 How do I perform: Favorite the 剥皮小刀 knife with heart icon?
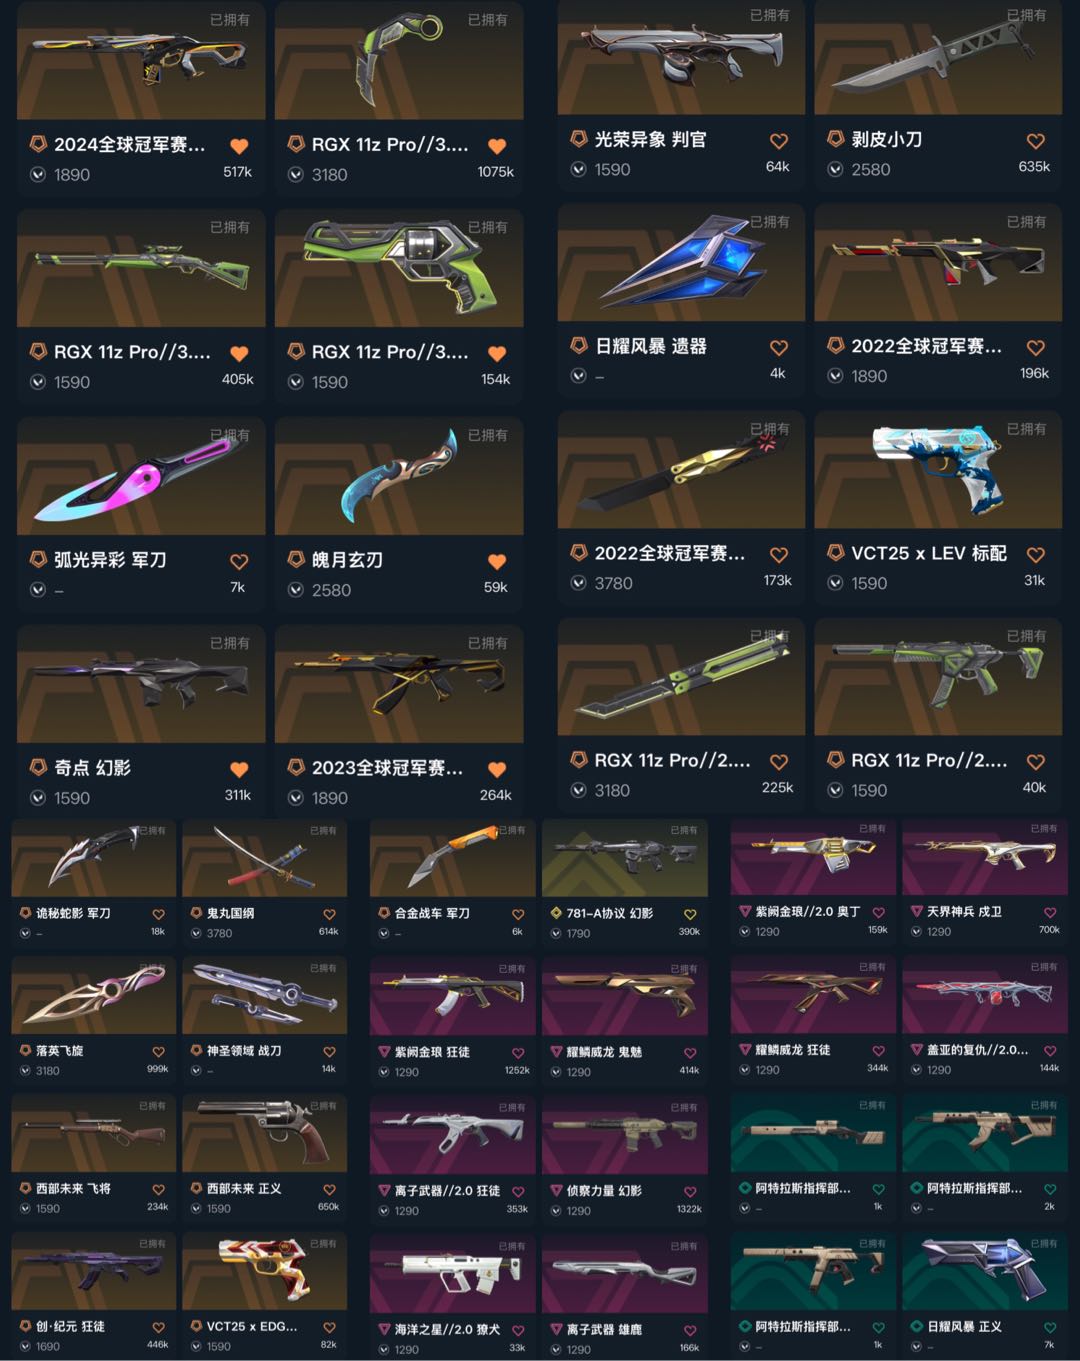pyautogui.click(x=1036, y=141)
